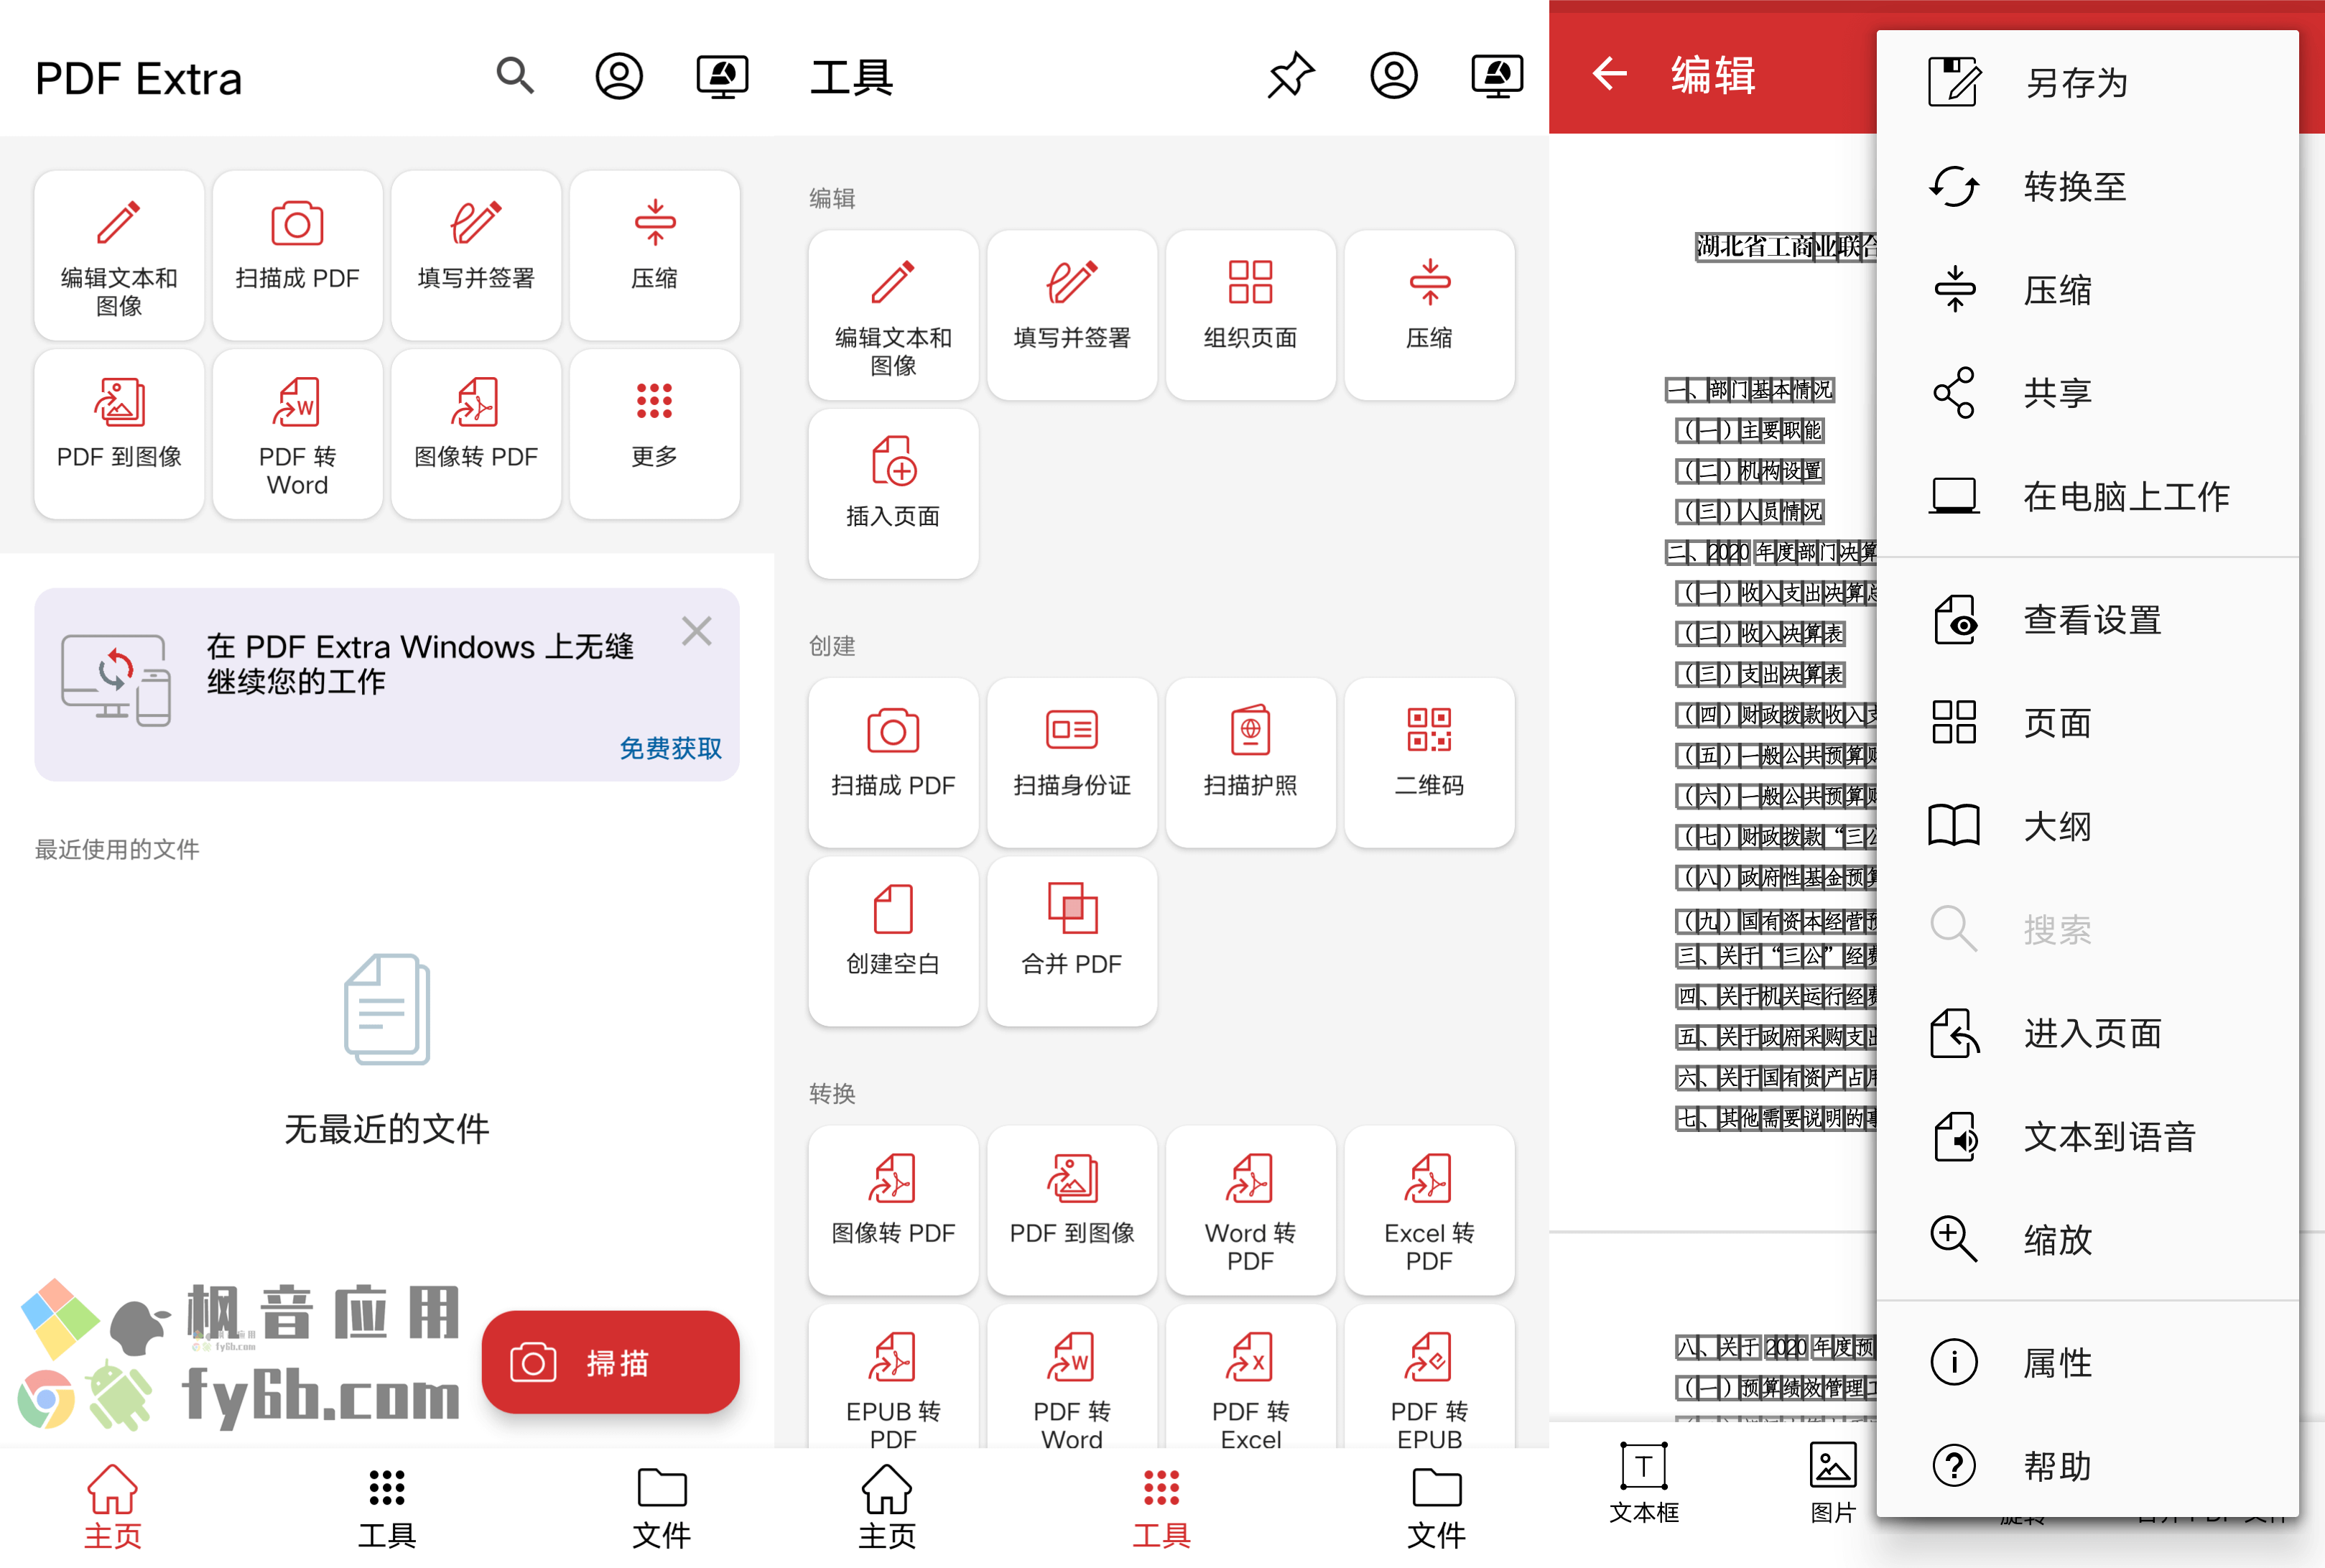Image resolution: width=2325 pixels, height=1568 pixels.
Task: Open PDF 转 Word in Tools 转换 section
Action: point(1072,1378)
